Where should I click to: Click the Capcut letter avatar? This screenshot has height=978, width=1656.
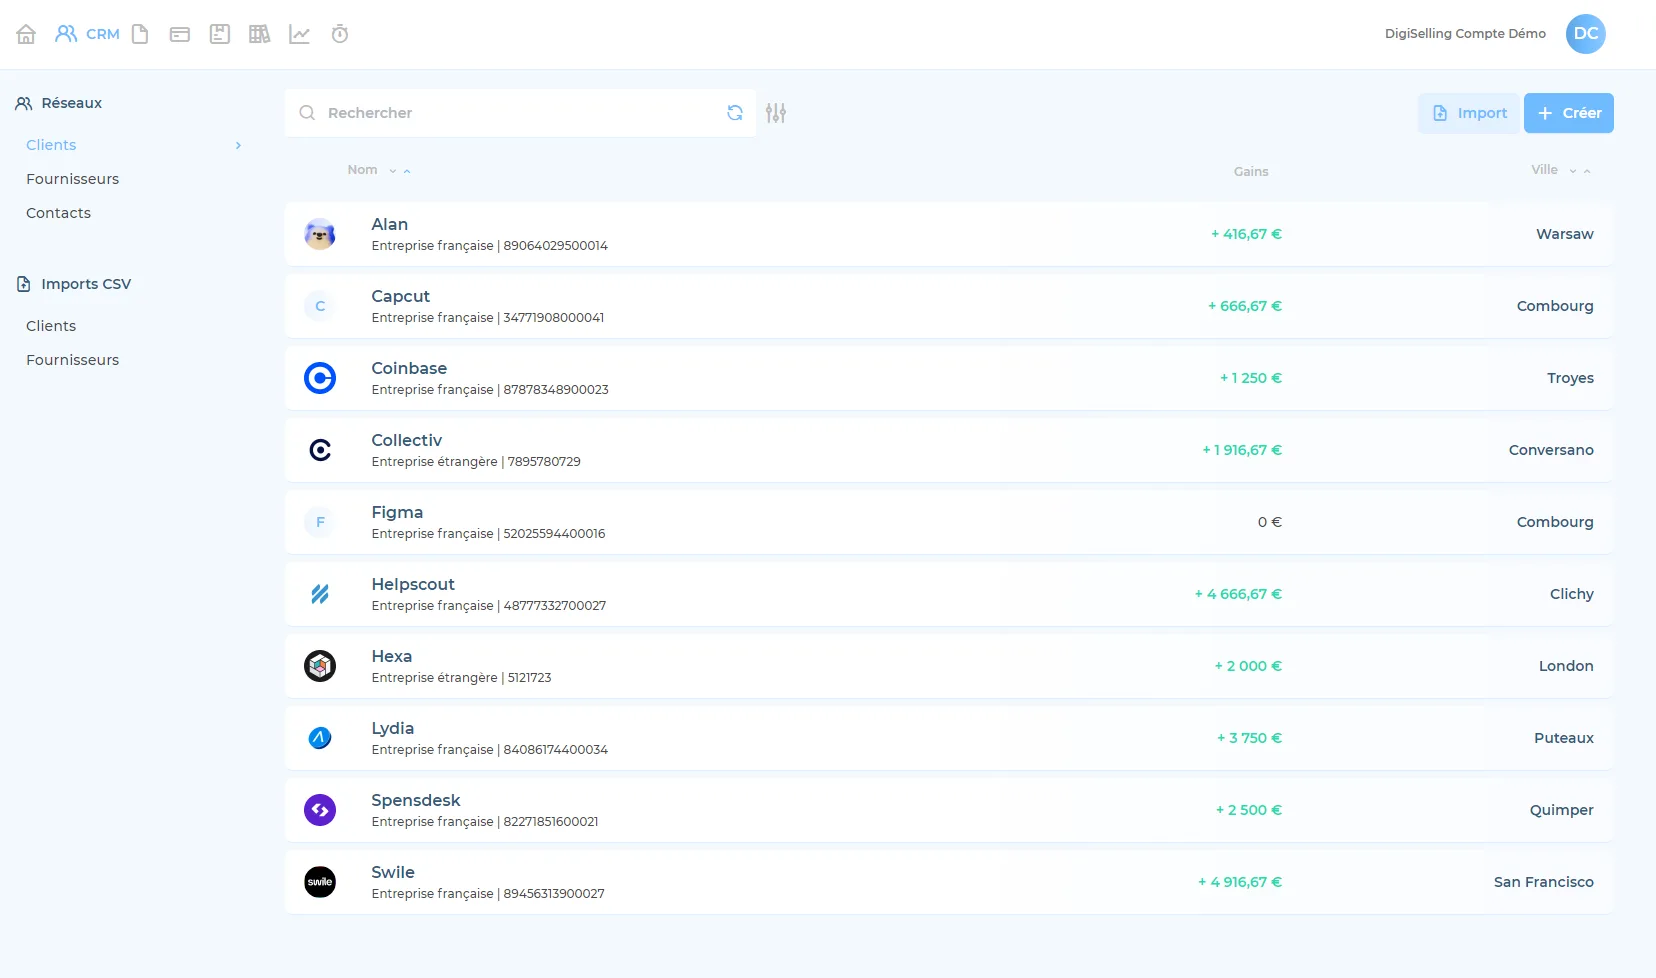[x=320, y=306]
